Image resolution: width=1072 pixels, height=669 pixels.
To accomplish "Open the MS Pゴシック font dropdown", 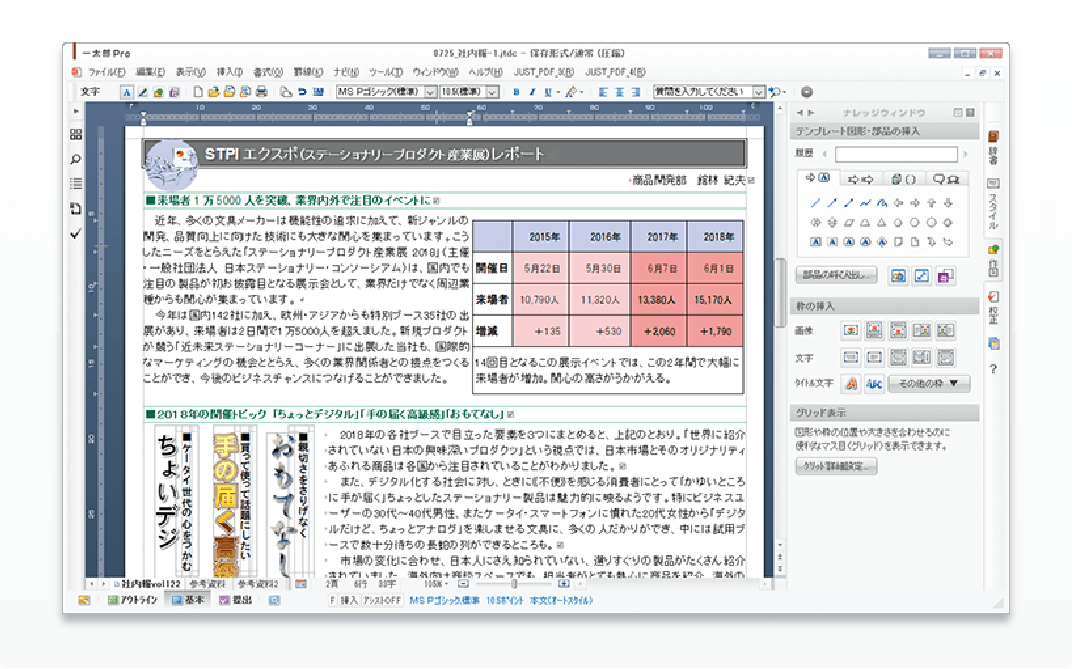I will [x=430, y=92].
